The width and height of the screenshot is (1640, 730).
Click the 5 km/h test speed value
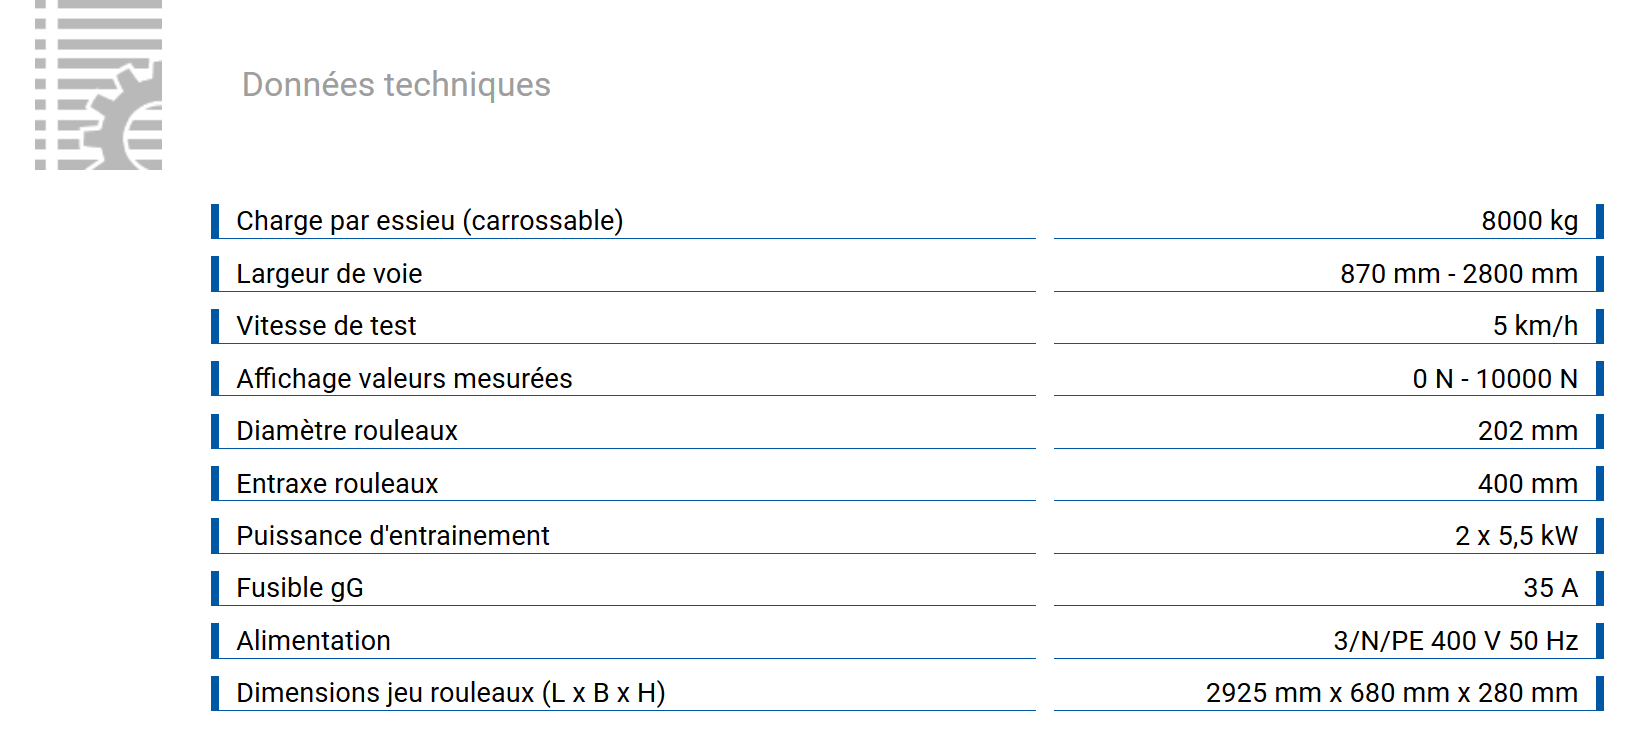[1535, 326]
